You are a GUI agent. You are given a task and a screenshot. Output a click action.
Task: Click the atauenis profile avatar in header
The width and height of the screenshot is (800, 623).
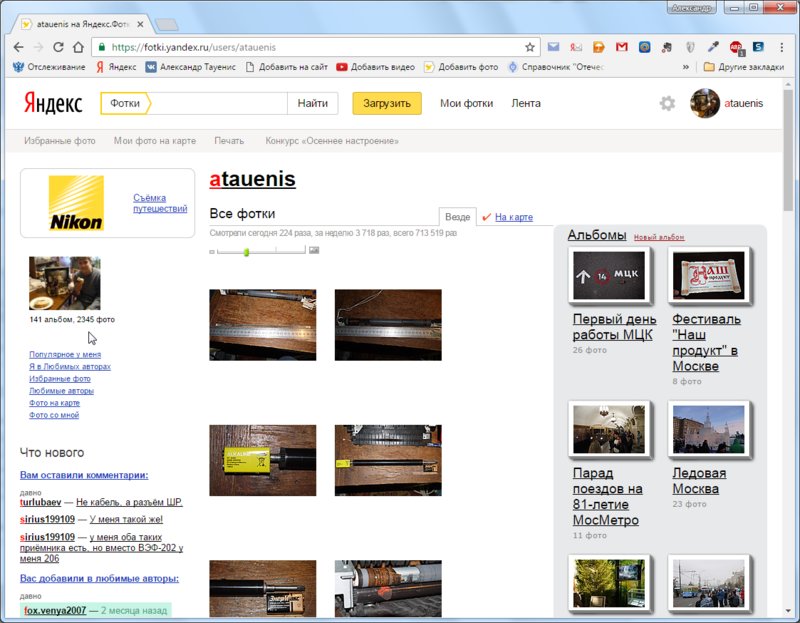(x=705, y=104)
